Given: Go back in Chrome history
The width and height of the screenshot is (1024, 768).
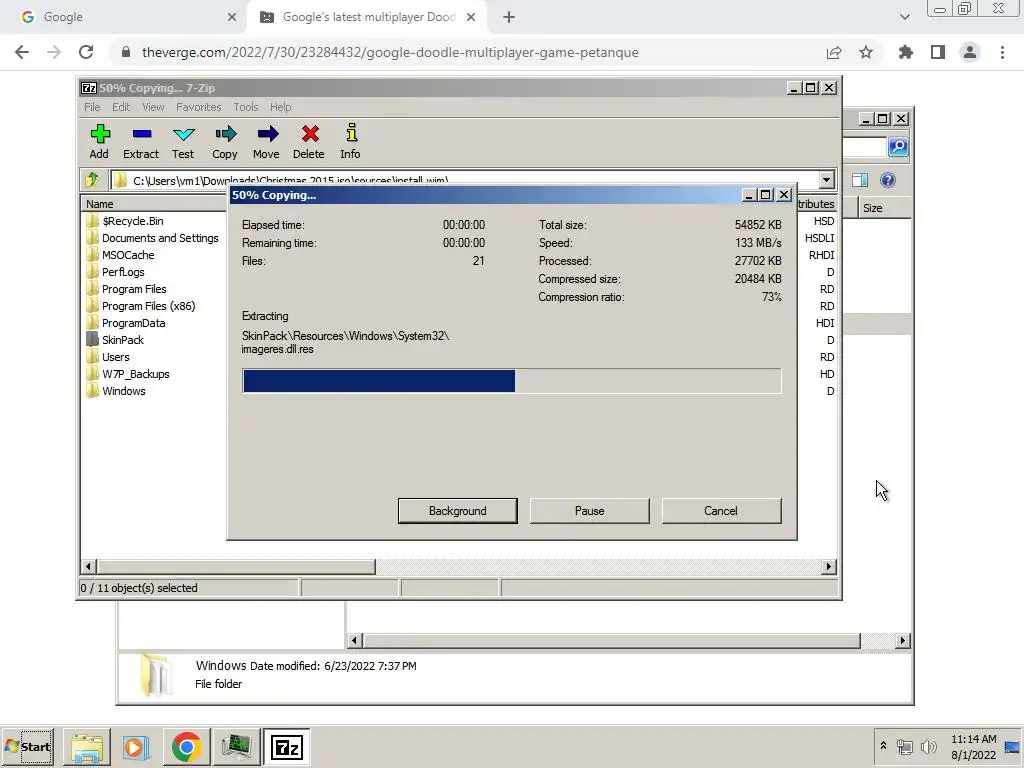Looking at the screenshot, I should coord(22,52).
